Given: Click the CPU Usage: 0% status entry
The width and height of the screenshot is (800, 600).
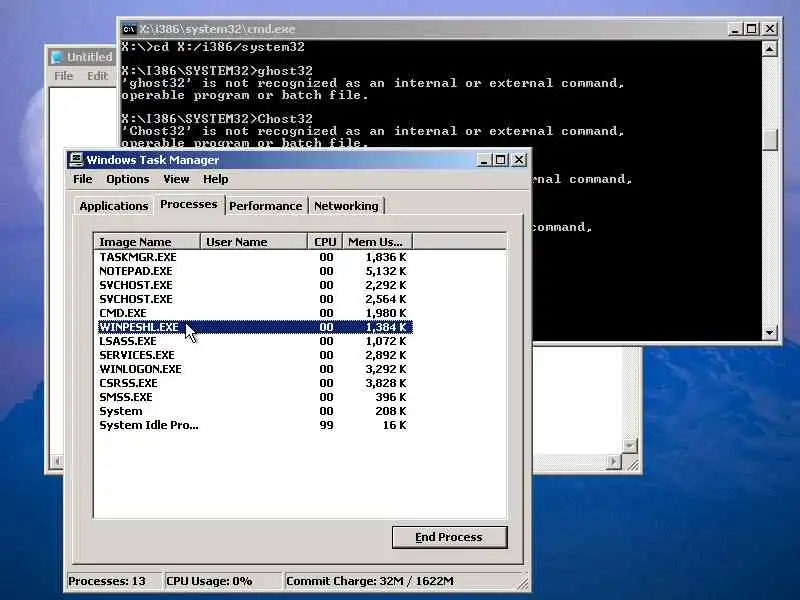Looking at the screenshot, I should (x=222, y=581).
